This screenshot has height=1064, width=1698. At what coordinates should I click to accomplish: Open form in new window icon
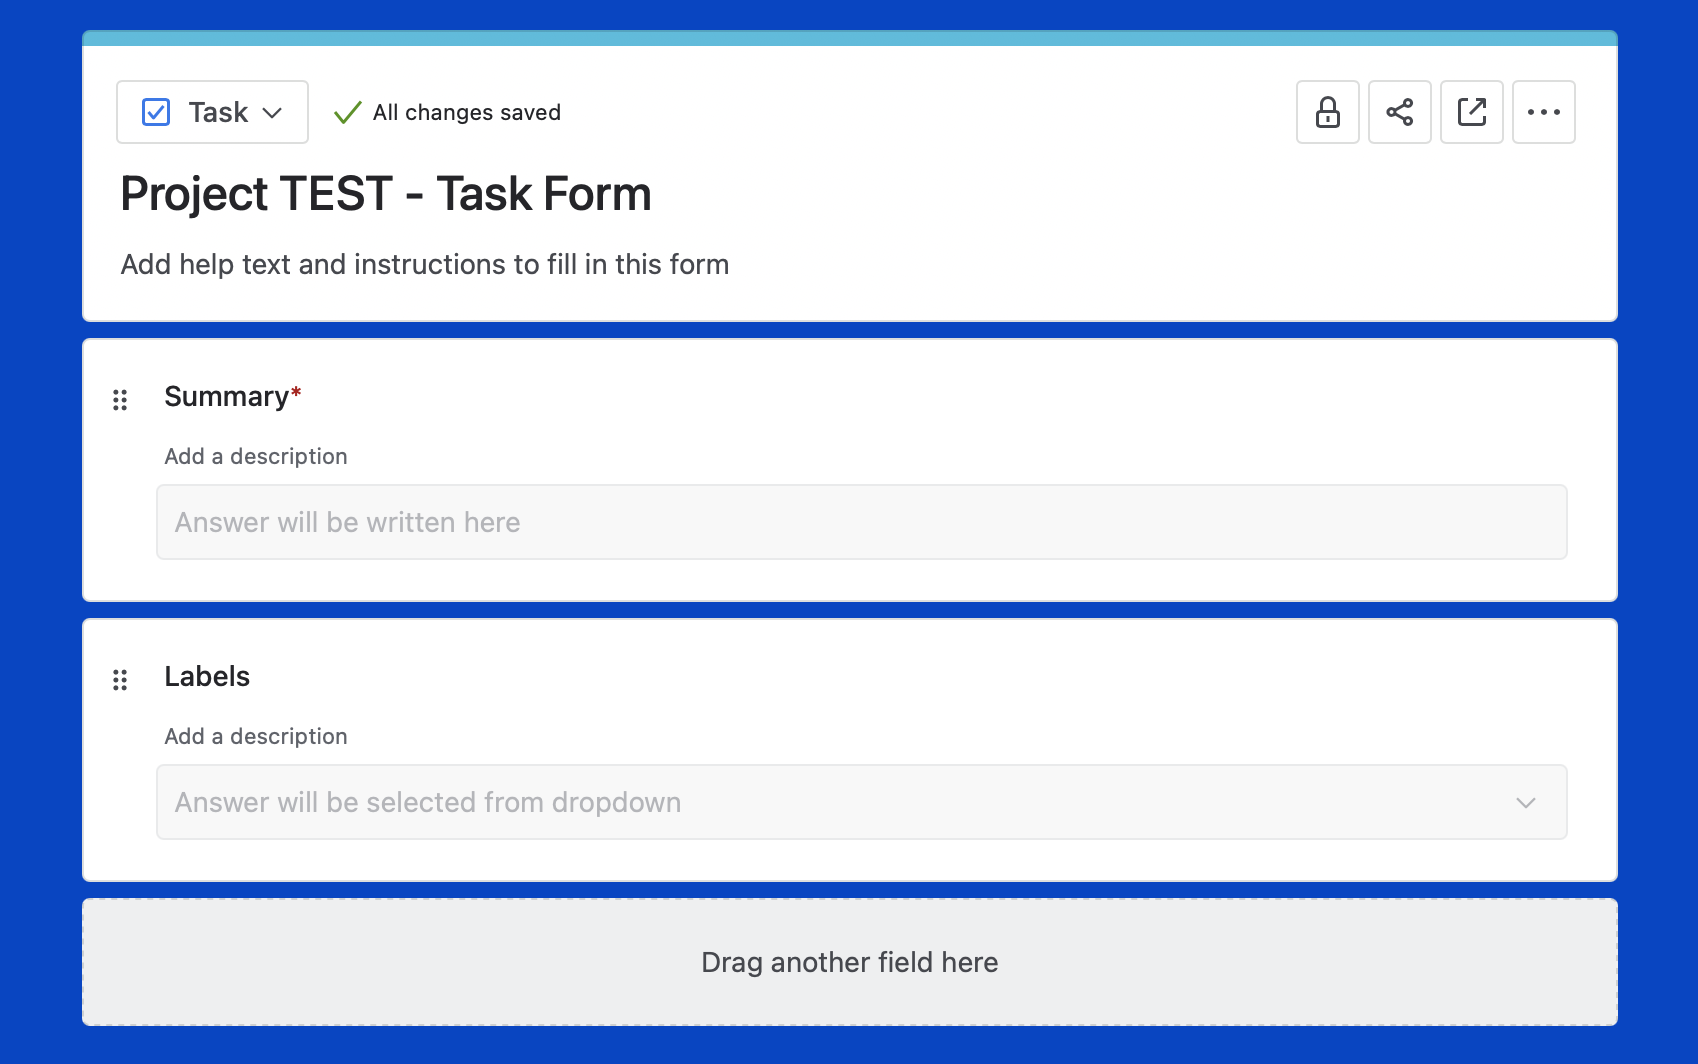coord(1471,112)
